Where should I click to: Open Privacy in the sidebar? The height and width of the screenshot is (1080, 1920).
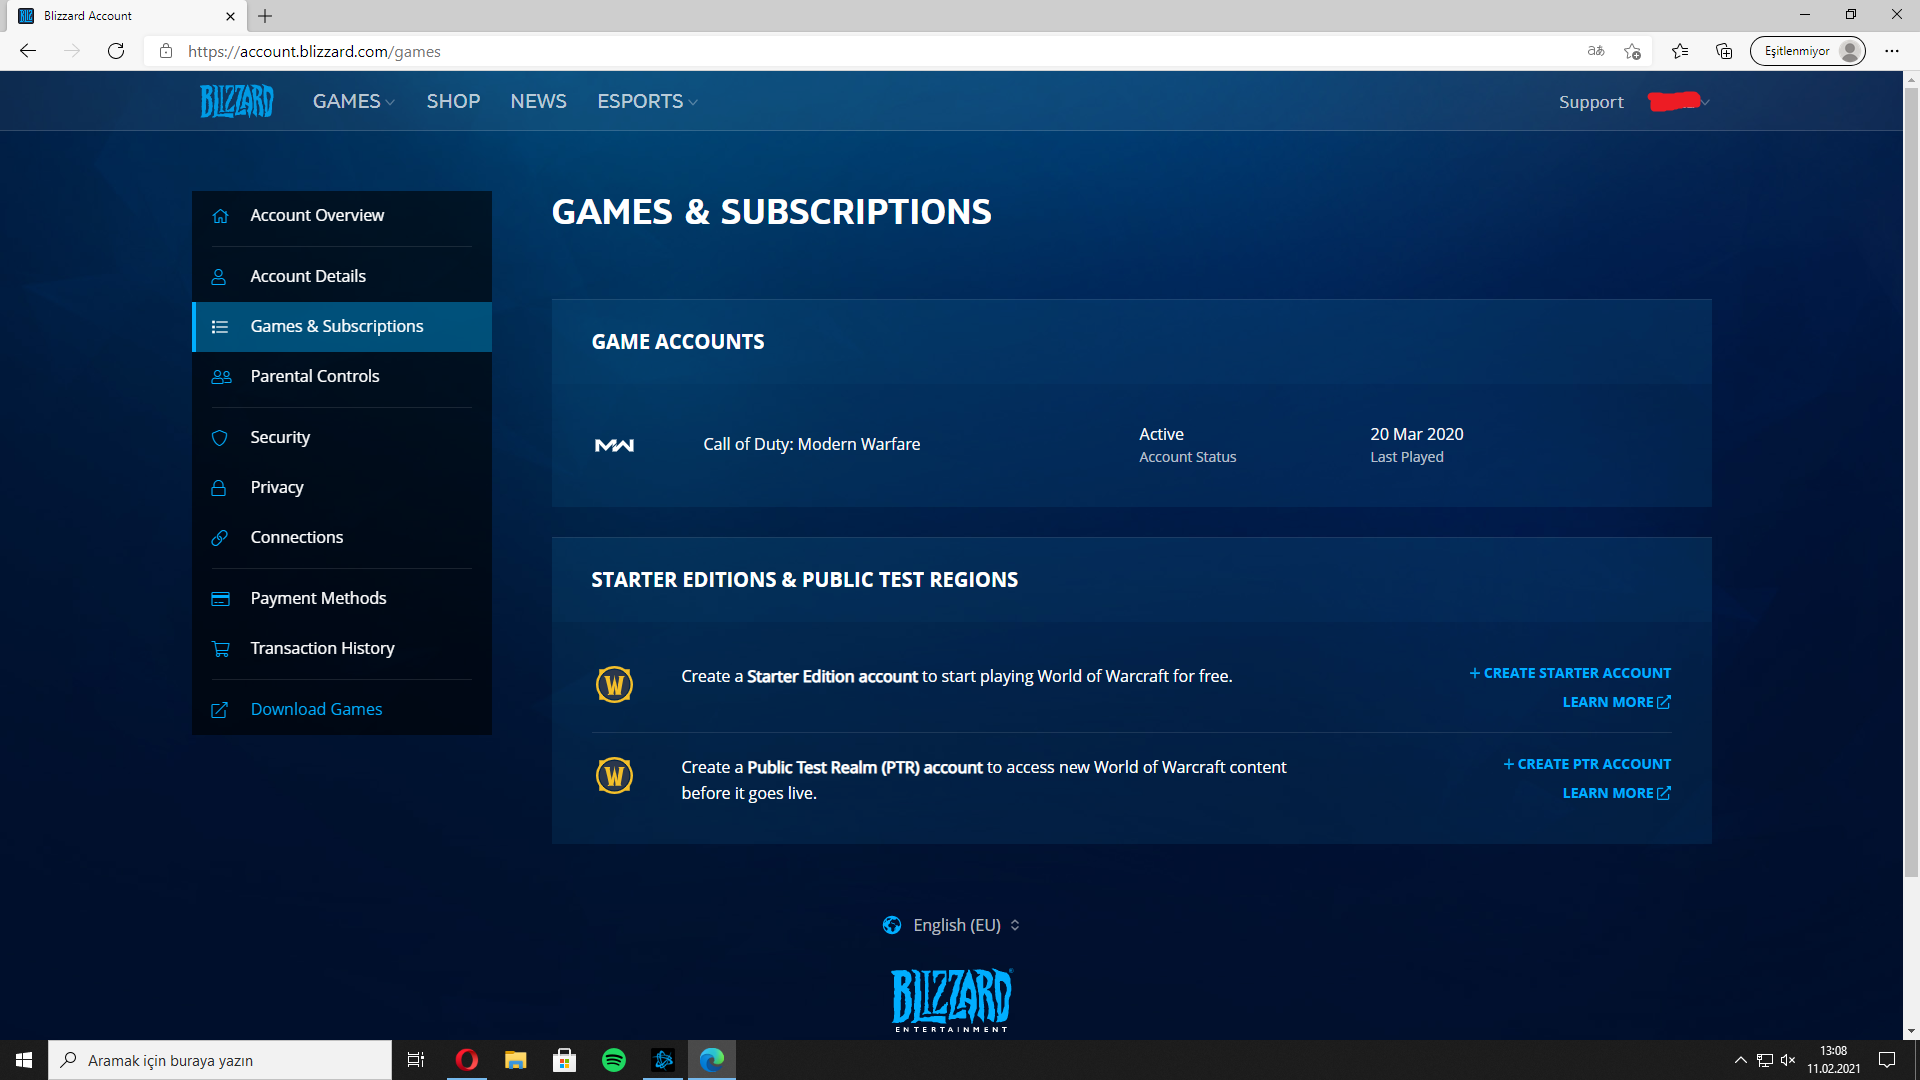(342, 488)
